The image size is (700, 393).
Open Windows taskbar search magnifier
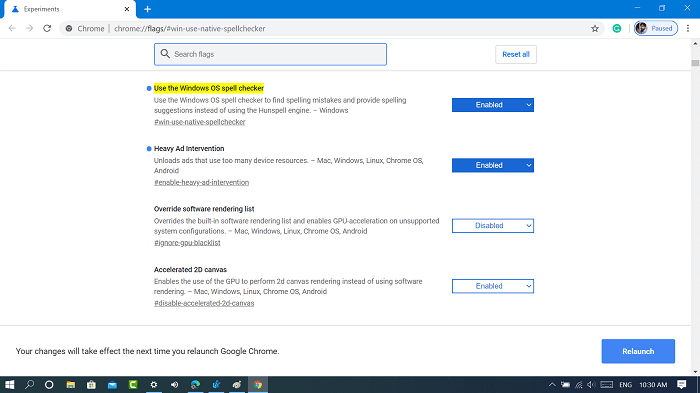coord(29,385)
